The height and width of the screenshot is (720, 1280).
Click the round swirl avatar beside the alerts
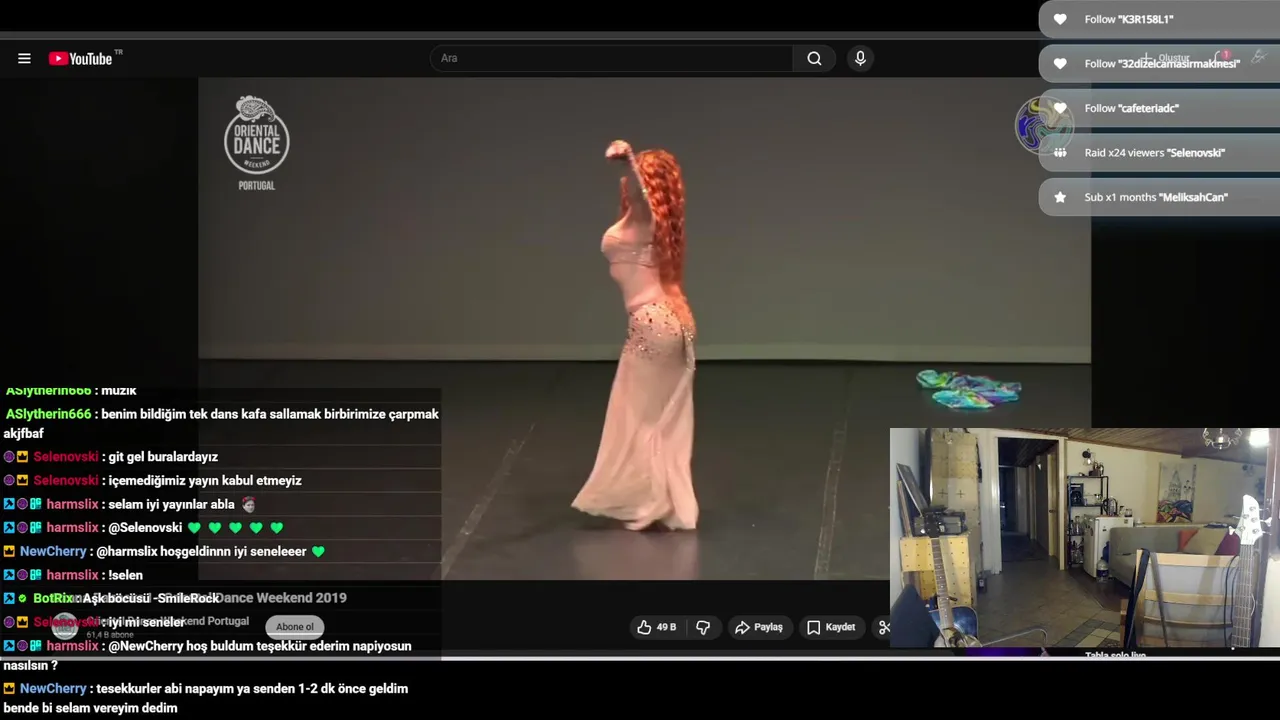tap(1044, 125)
